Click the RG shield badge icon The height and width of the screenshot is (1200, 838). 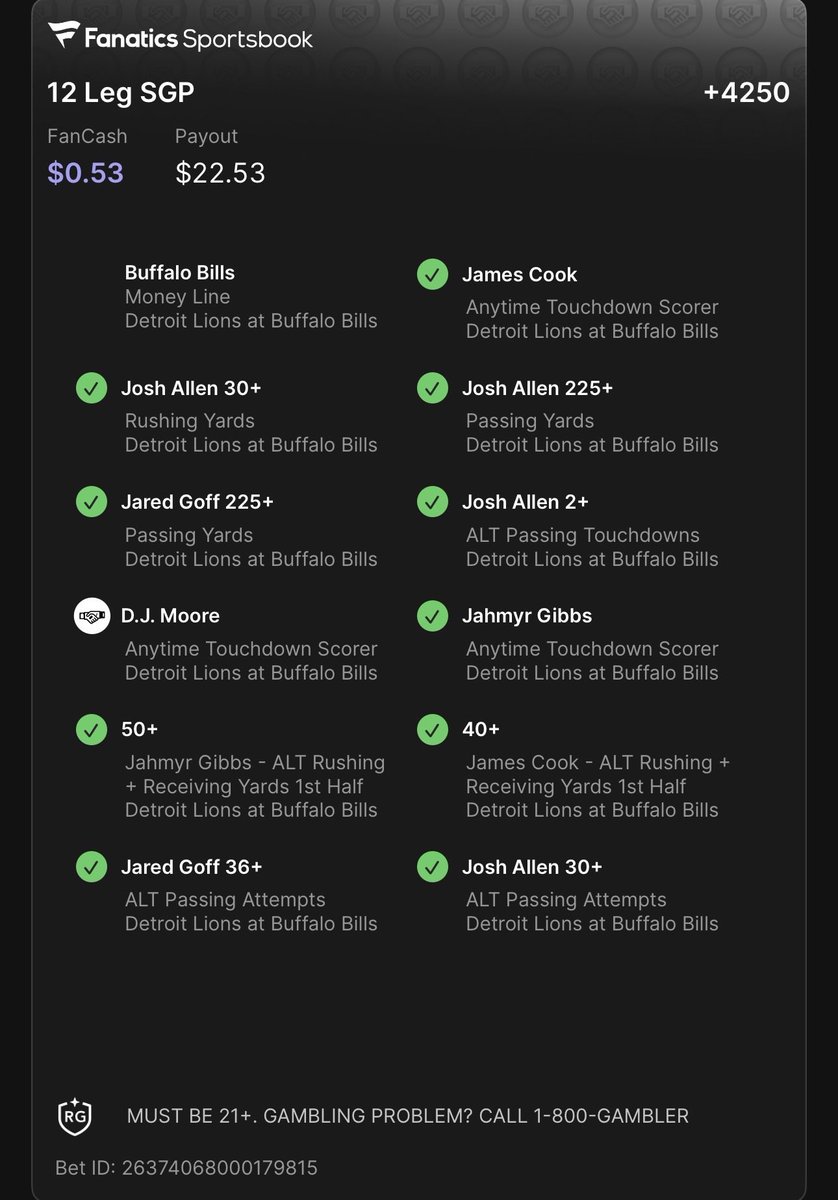75,1118
